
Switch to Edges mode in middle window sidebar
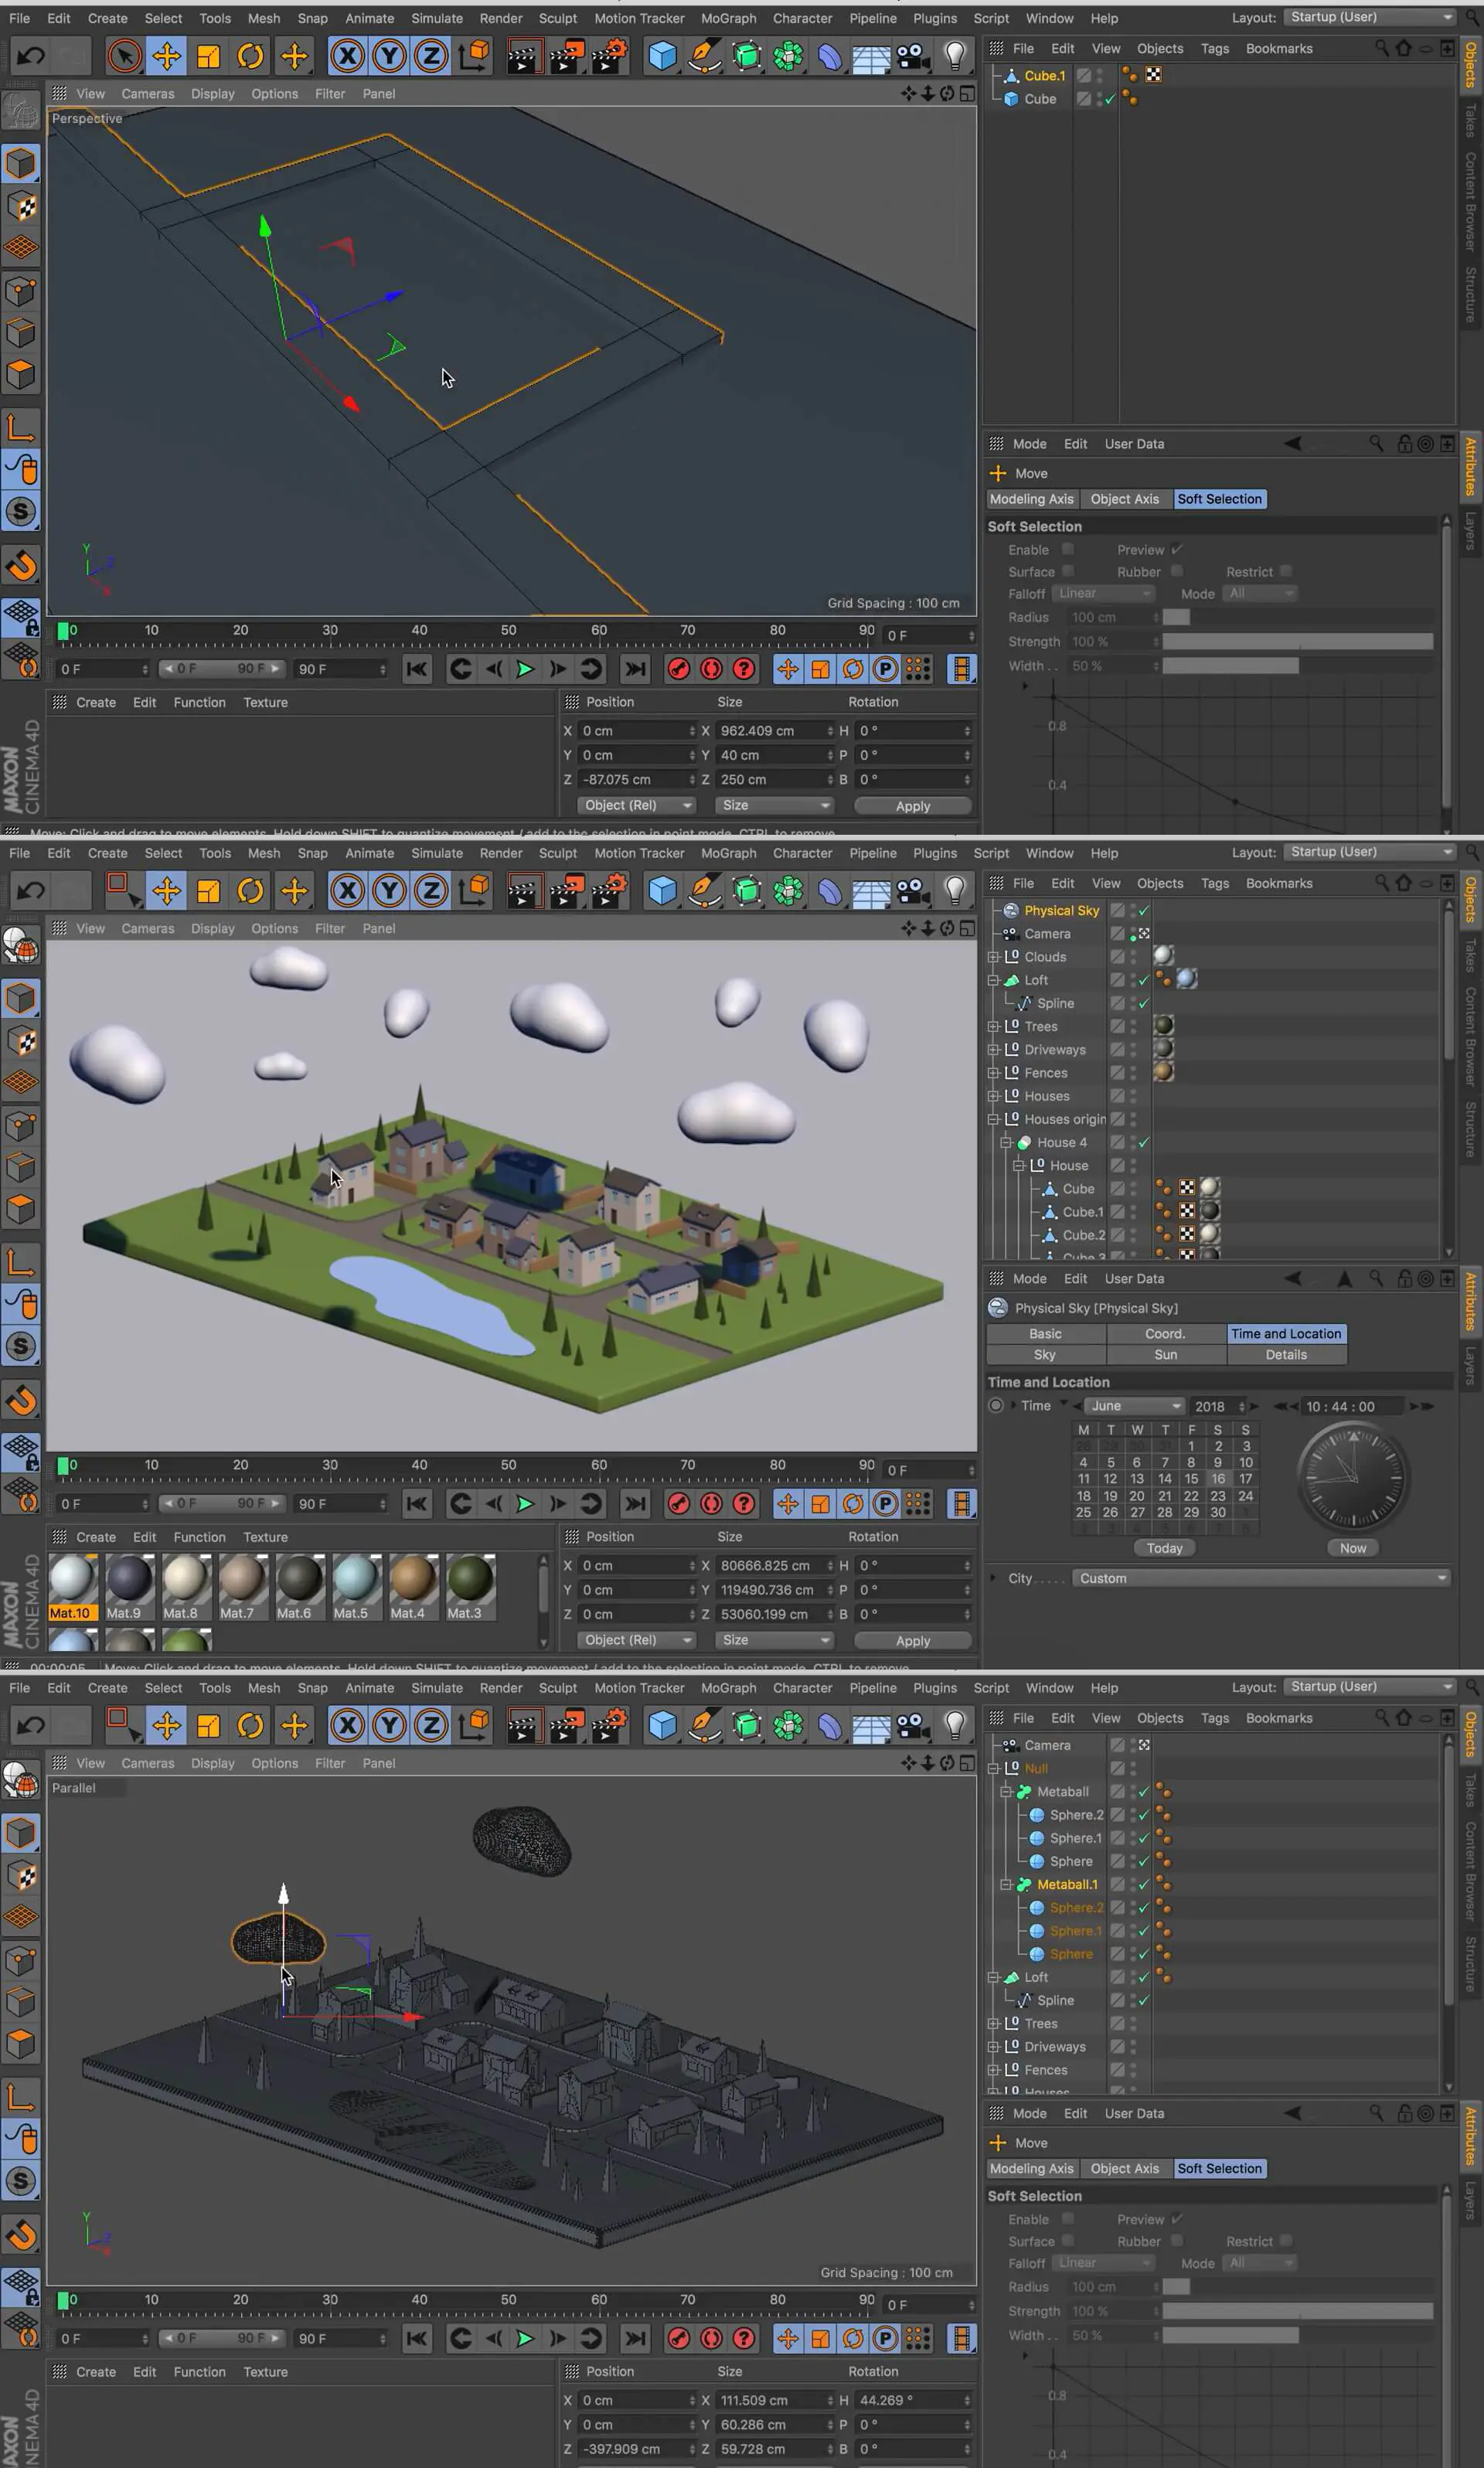21,1168
